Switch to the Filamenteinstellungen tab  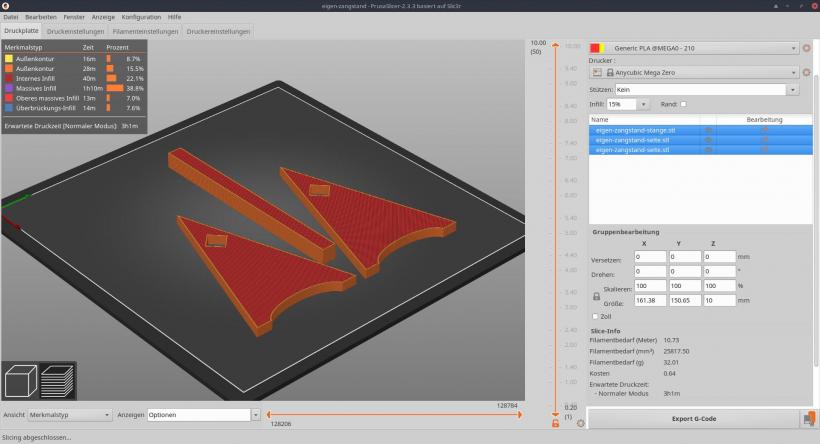pos(145,31)
